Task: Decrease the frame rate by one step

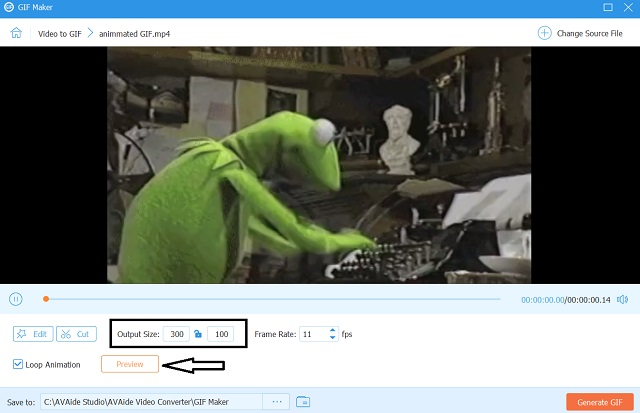Action: [332, 338]
